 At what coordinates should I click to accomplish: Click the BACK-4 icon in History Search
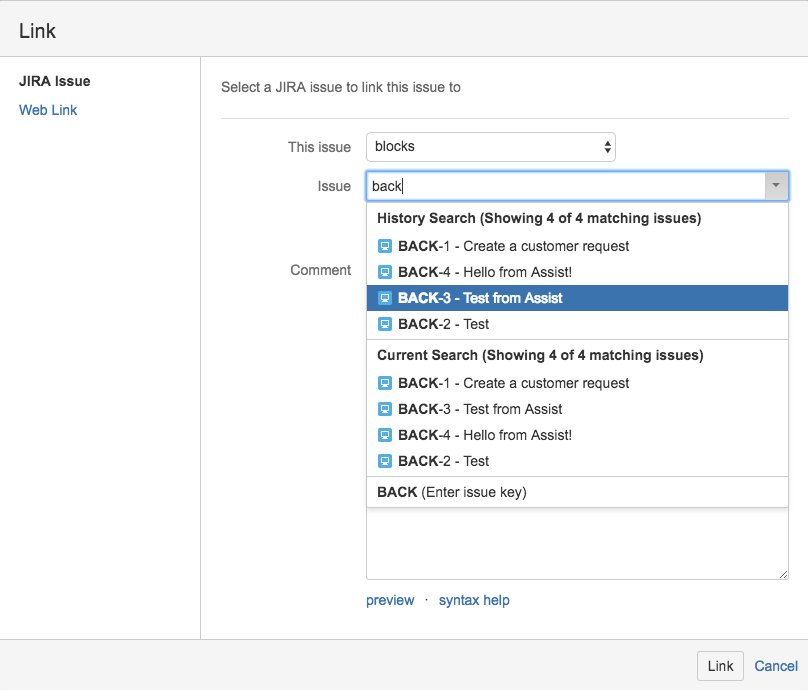pos(385,272)
